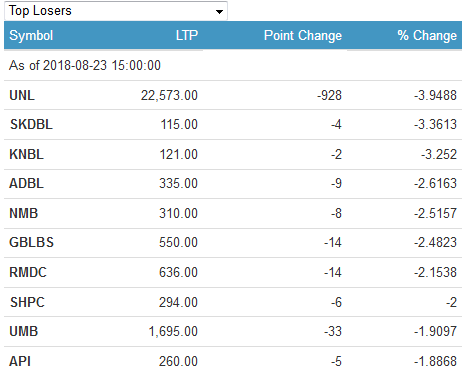Screen dimensions: 469x375
Task: Open the UNL stock symbol
Action: pyautogui.click(x=22, y=95)
